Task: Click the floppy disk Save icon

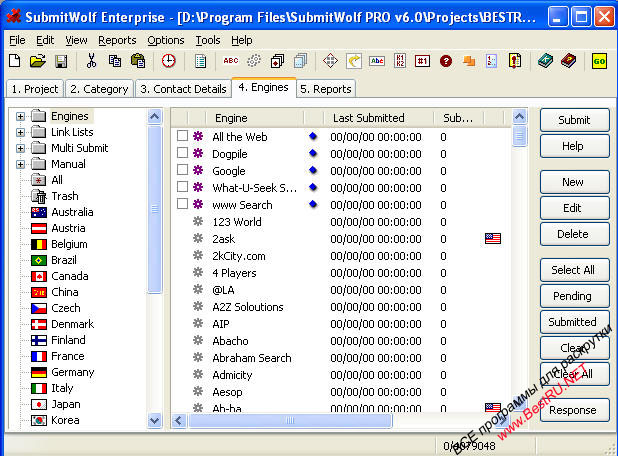Action: pyautogui.click(x=61, y=61)
